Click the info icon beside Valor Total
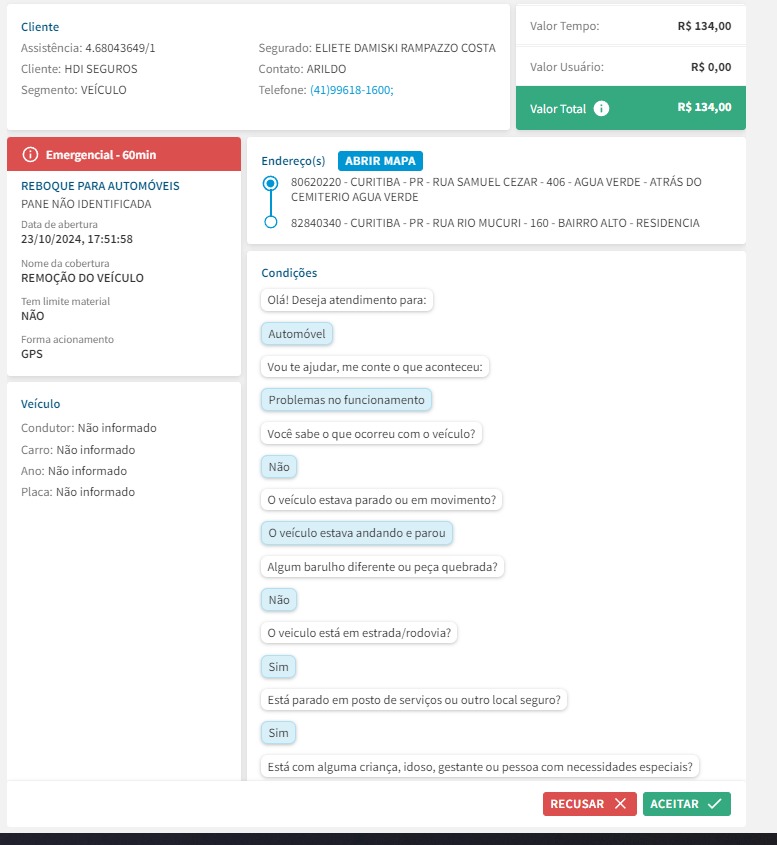The width and height of the screenshot is (777, 845). [601, 108]
